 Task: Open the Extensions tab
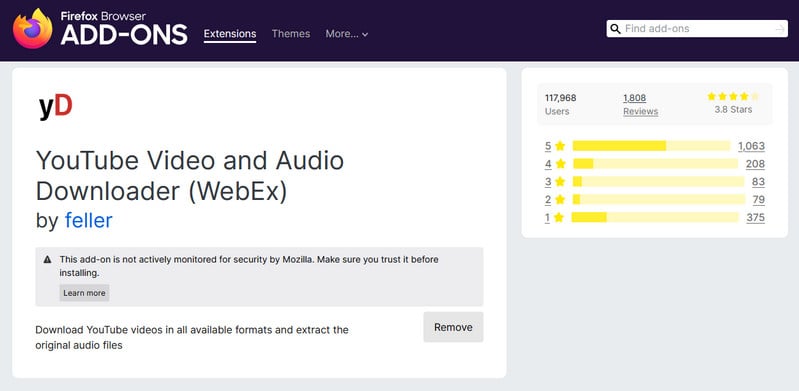coord(230,34)
